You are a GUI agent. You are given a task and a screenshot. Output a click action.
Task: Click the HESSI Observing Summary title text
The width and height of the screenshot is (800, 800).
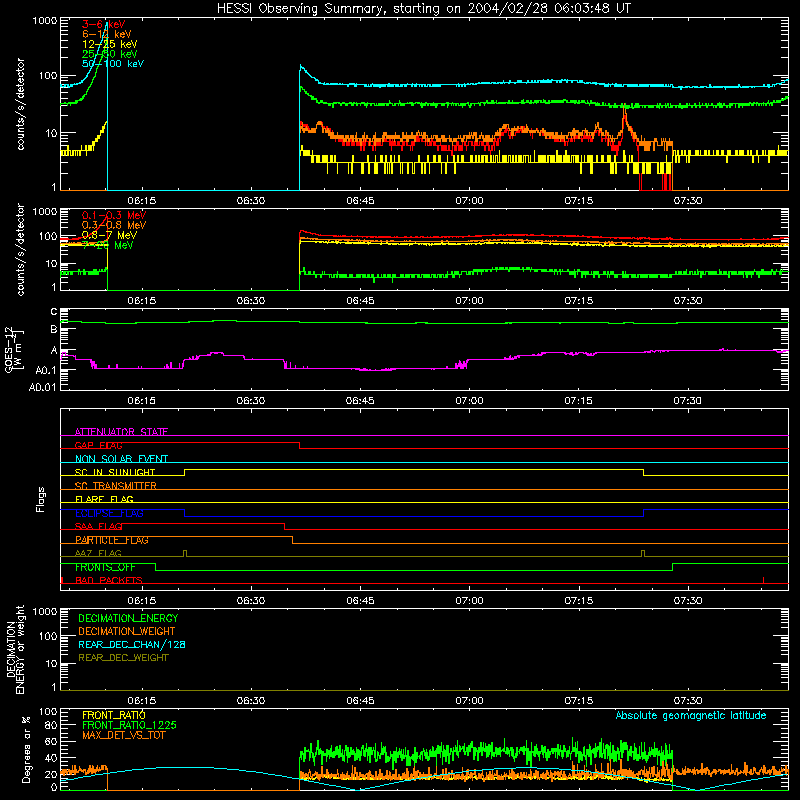423,9
